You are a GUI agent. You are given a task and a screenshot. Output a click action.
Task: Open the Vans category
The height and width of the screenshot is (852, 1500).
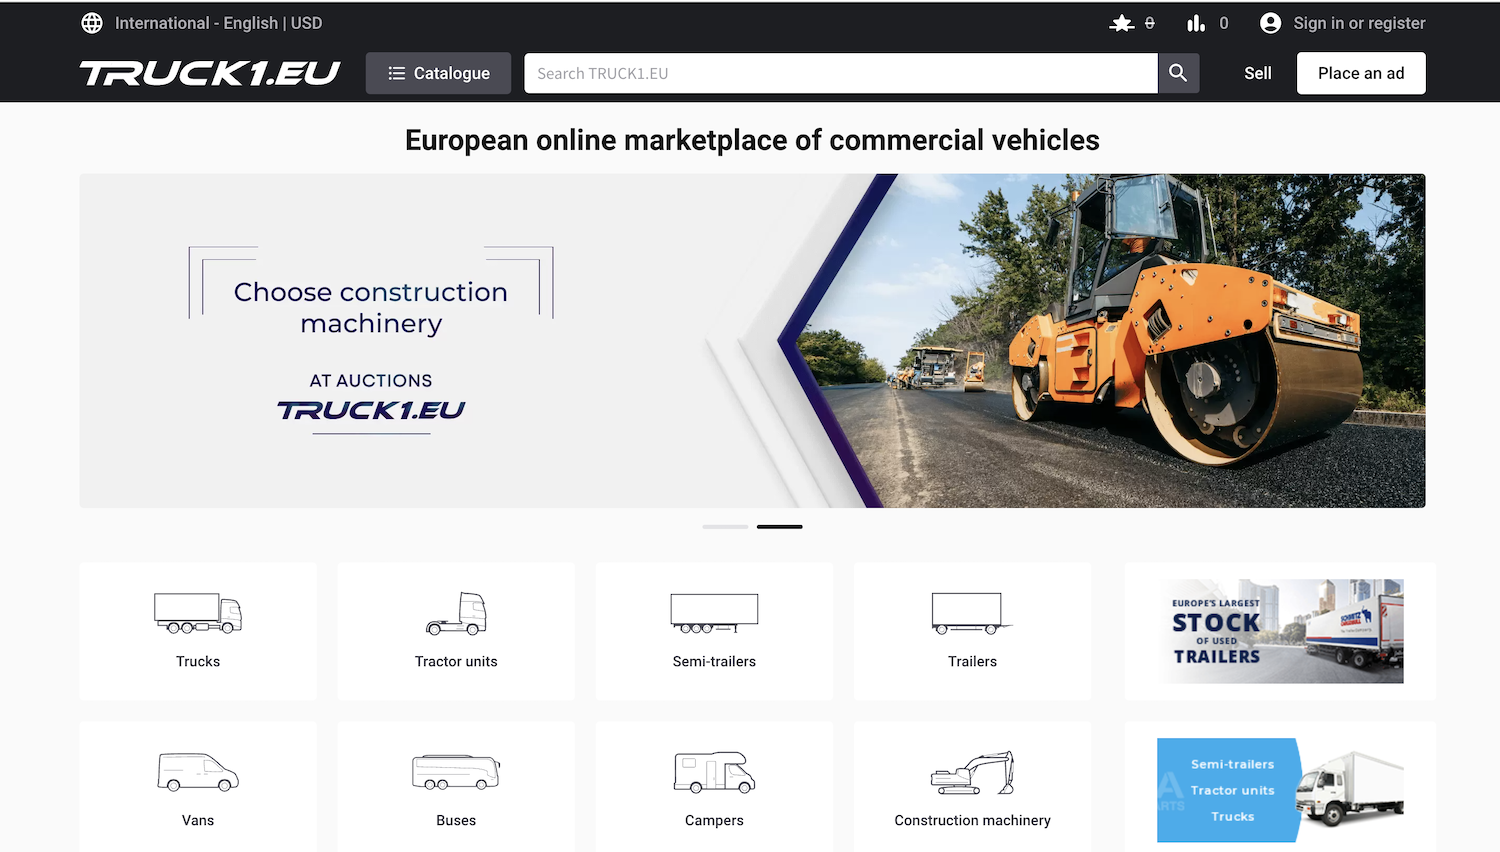(198, 788)
